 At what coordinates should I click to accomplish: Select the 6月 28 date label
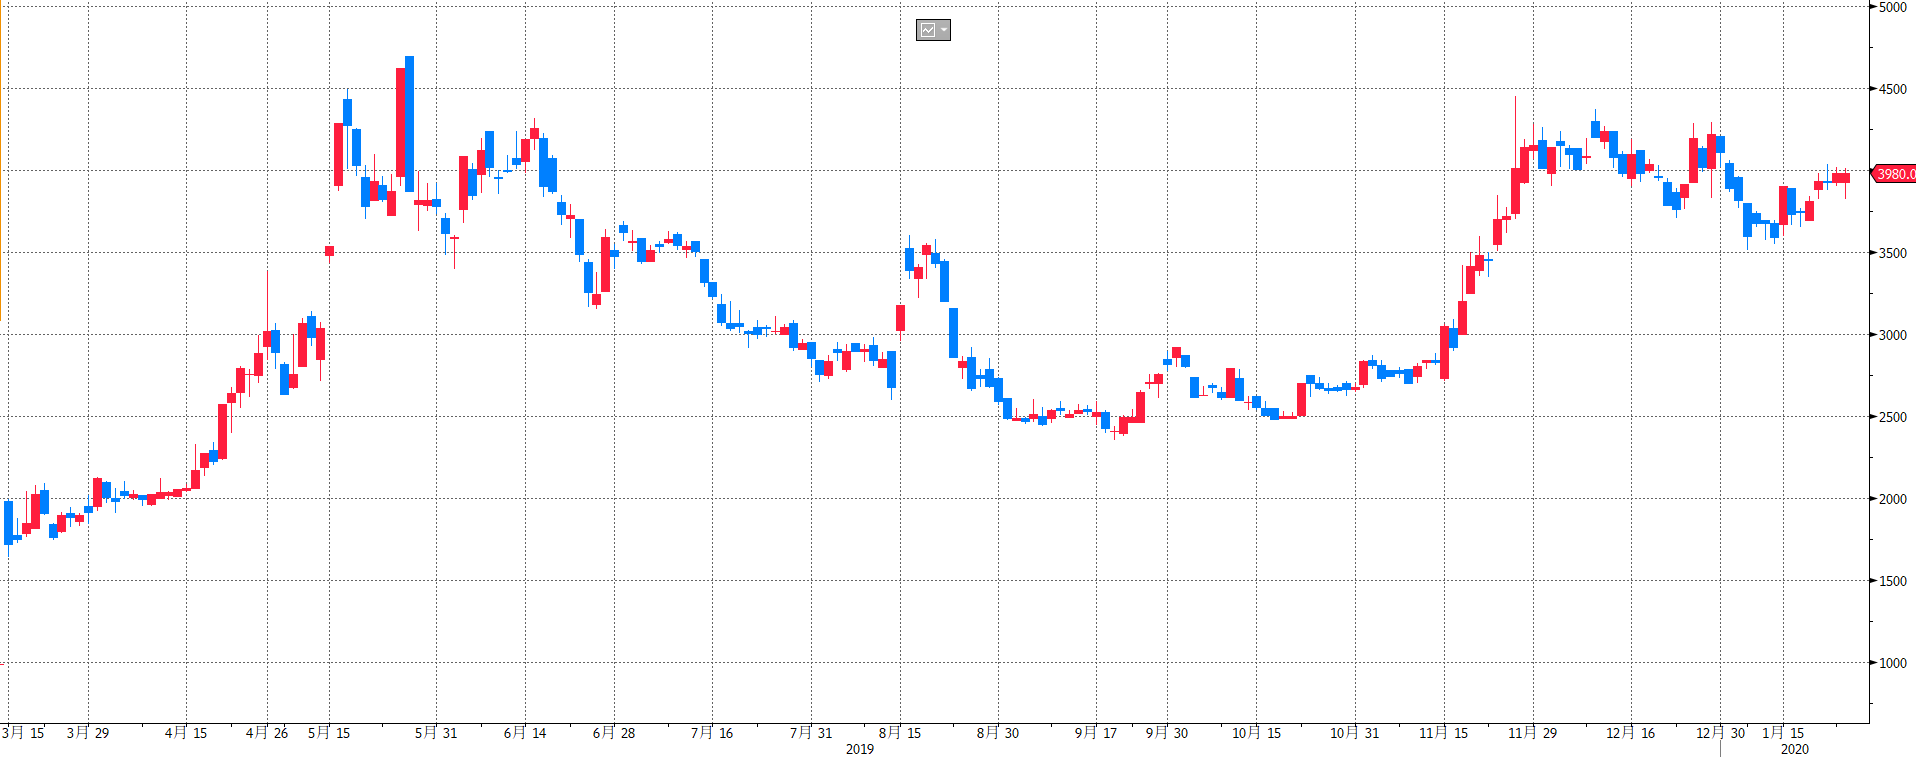[614, 733]
